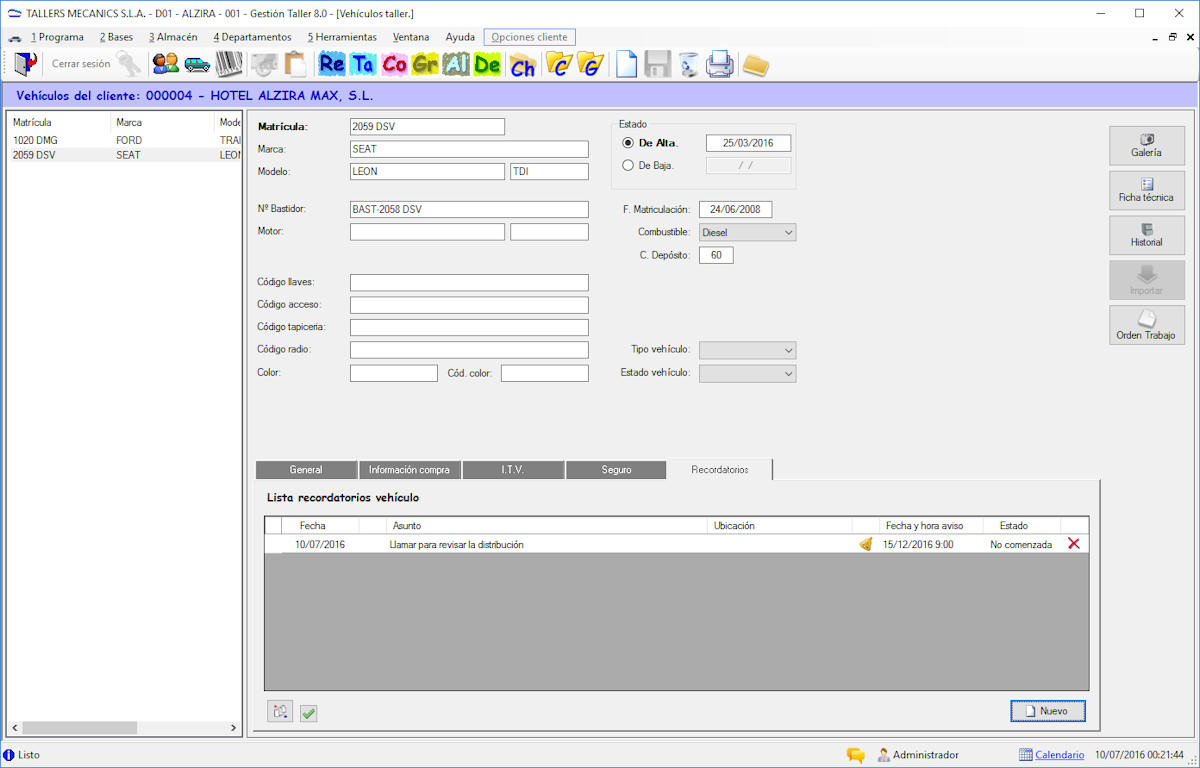Click the vehicle list horizontal scrollbar
This screenshot has height=768, width=1200.
click(x=125, y=728)
